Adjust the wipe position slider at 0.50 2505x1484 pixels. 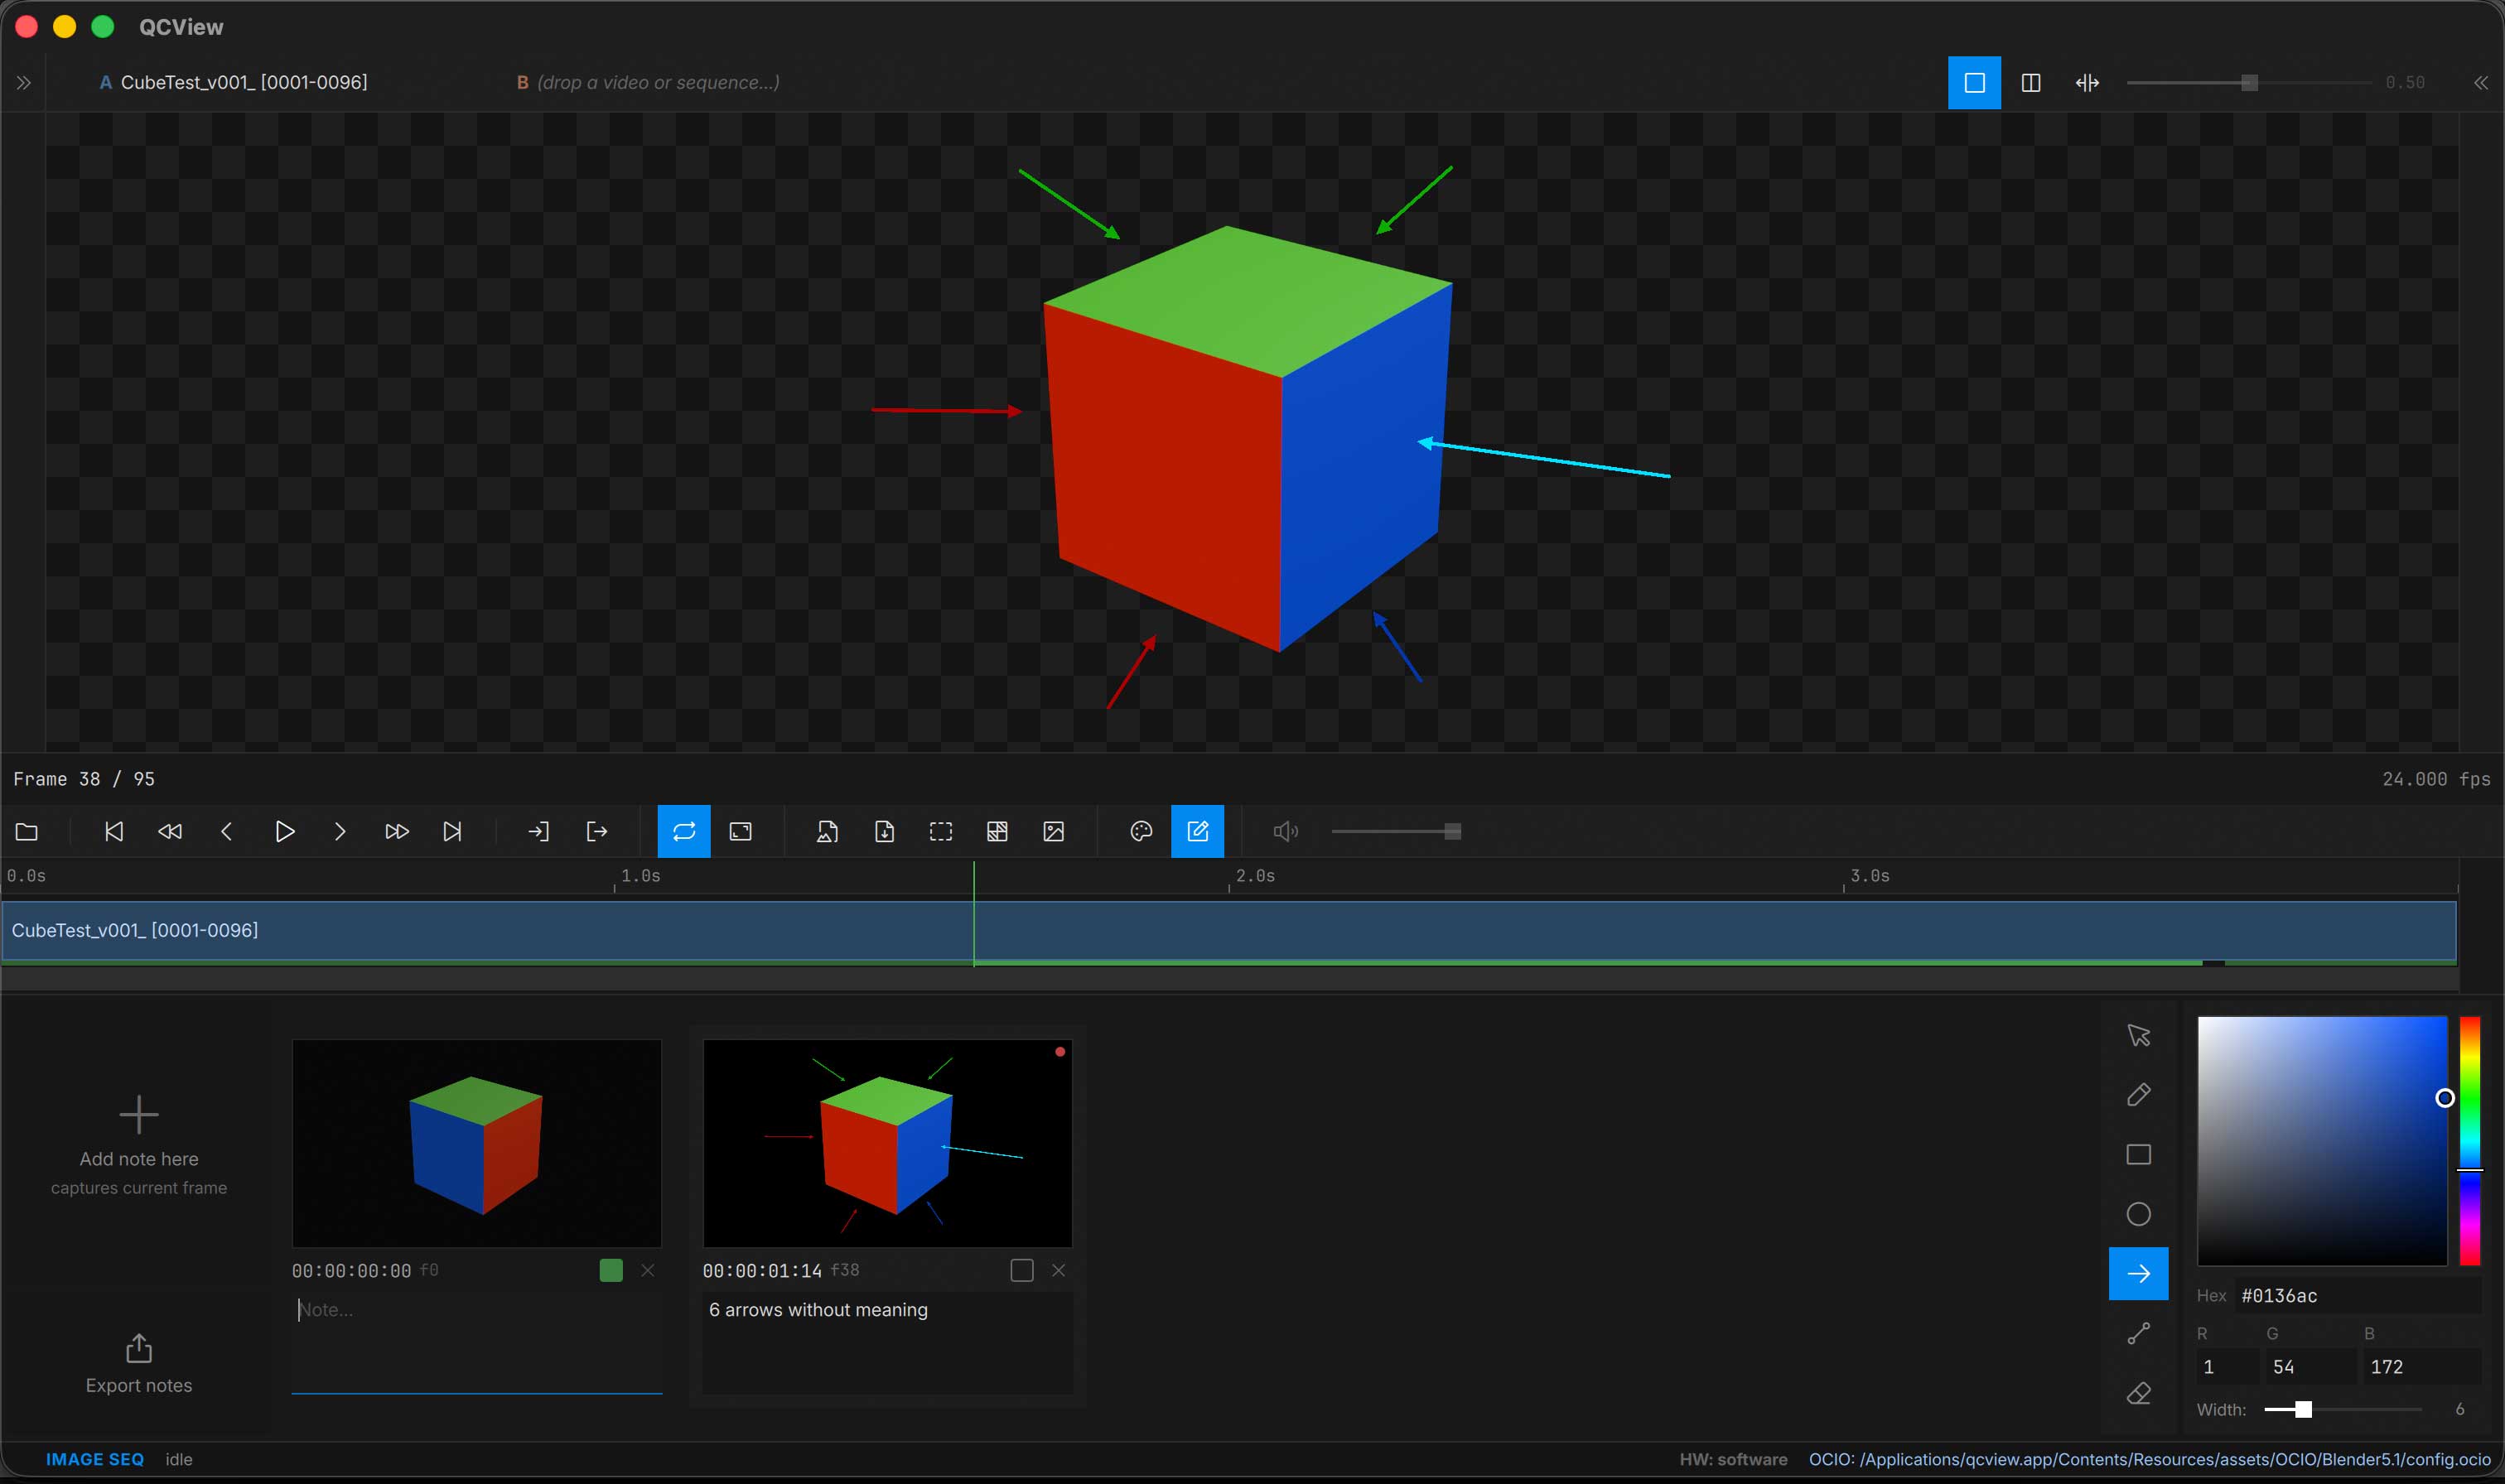(x=2248, y=83)
